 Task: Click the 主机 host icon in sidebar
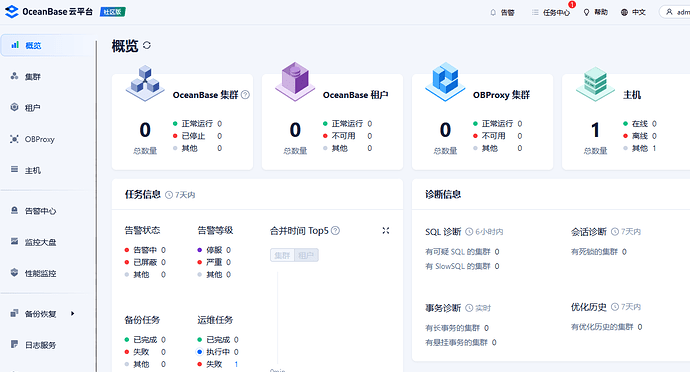point(15,169)
